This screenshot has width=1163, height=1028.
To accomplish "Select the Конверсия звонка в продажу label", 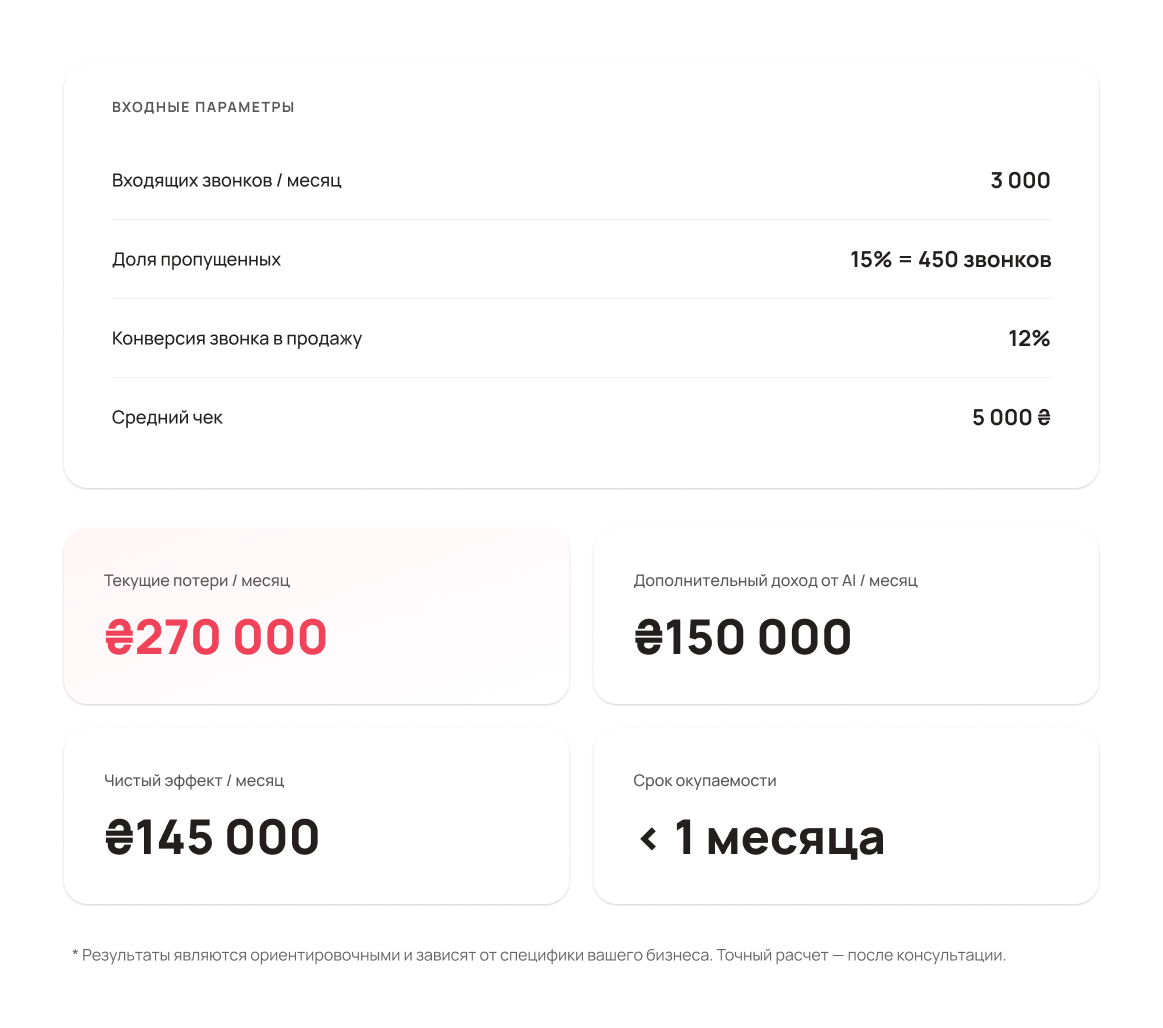I will click(237, 339).
